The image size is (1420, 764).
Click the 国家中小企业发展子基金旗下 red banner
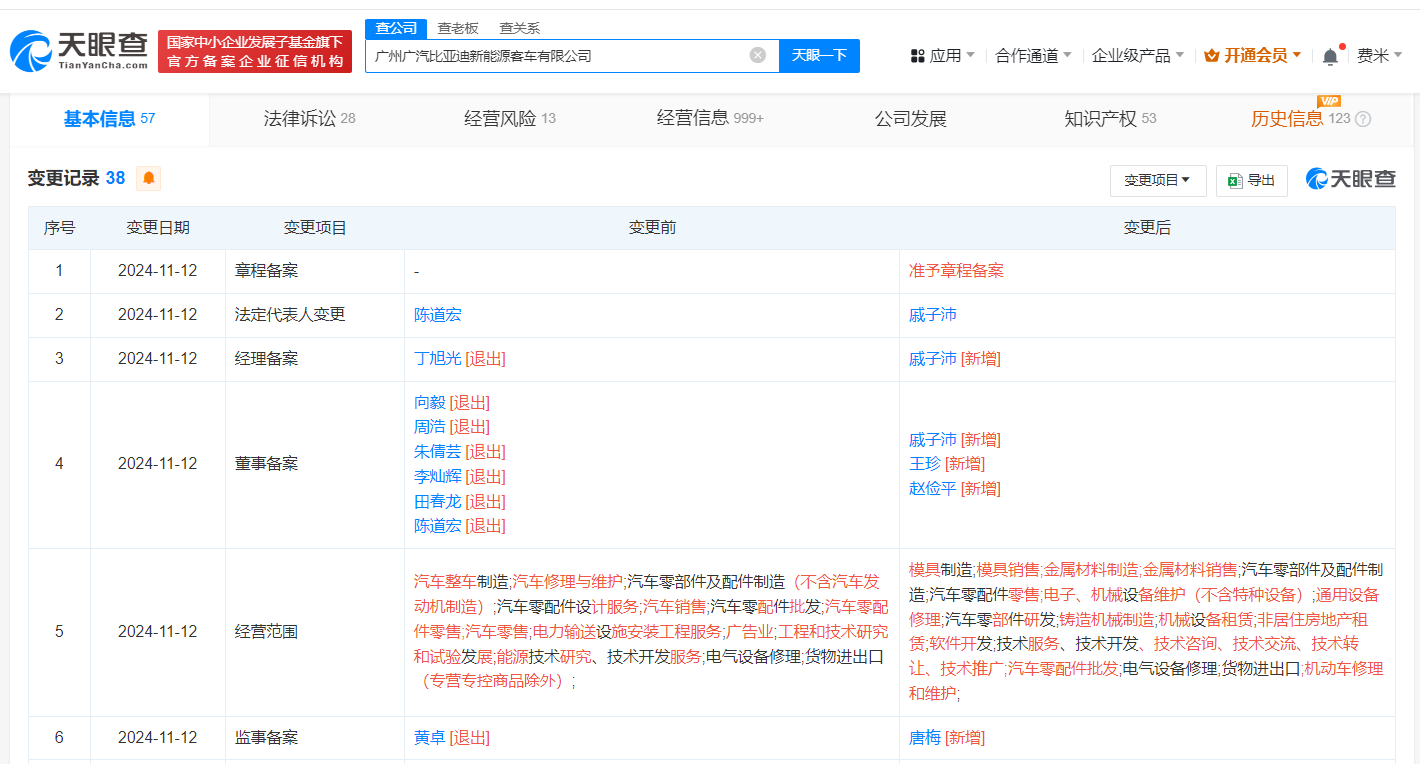(255, 51)
